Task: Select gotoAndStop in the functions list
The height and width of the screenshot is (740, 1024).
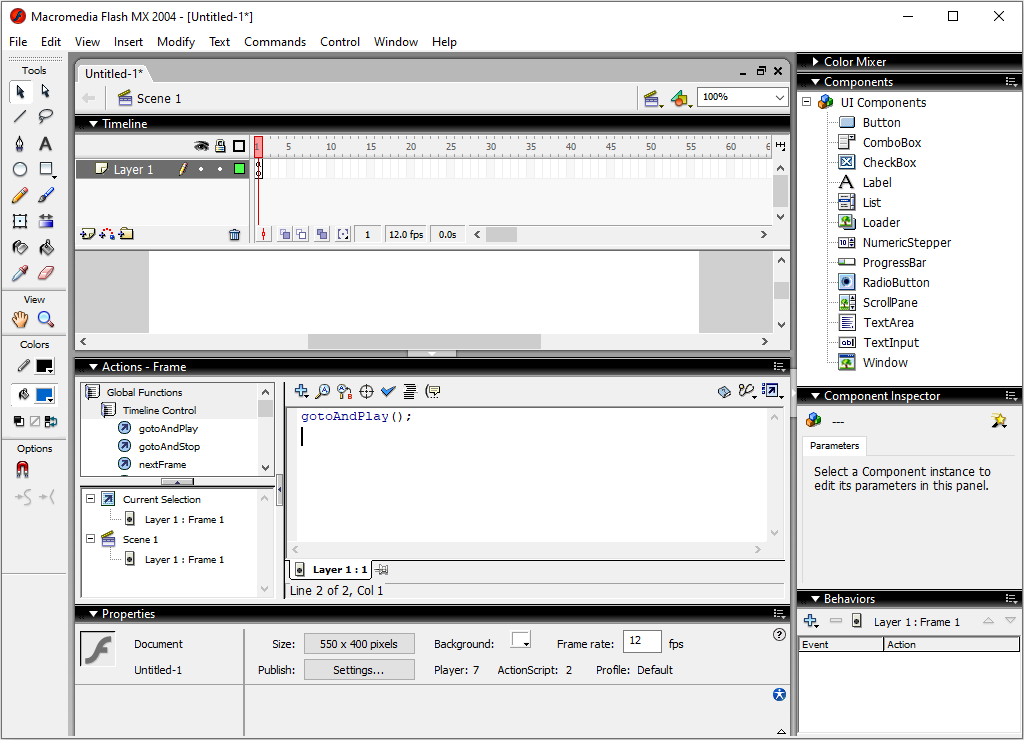Action: (169, 447)
